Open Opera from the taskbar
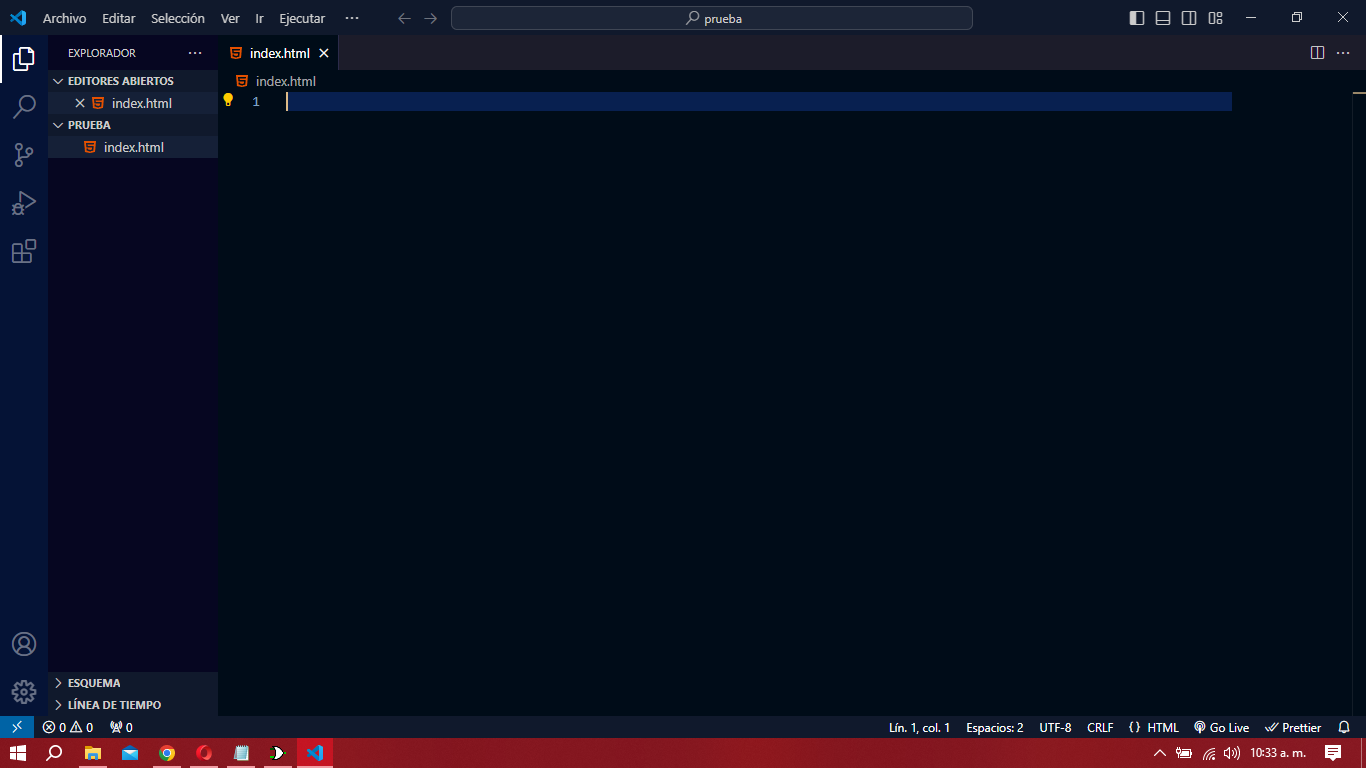 (x=204, y=753)
